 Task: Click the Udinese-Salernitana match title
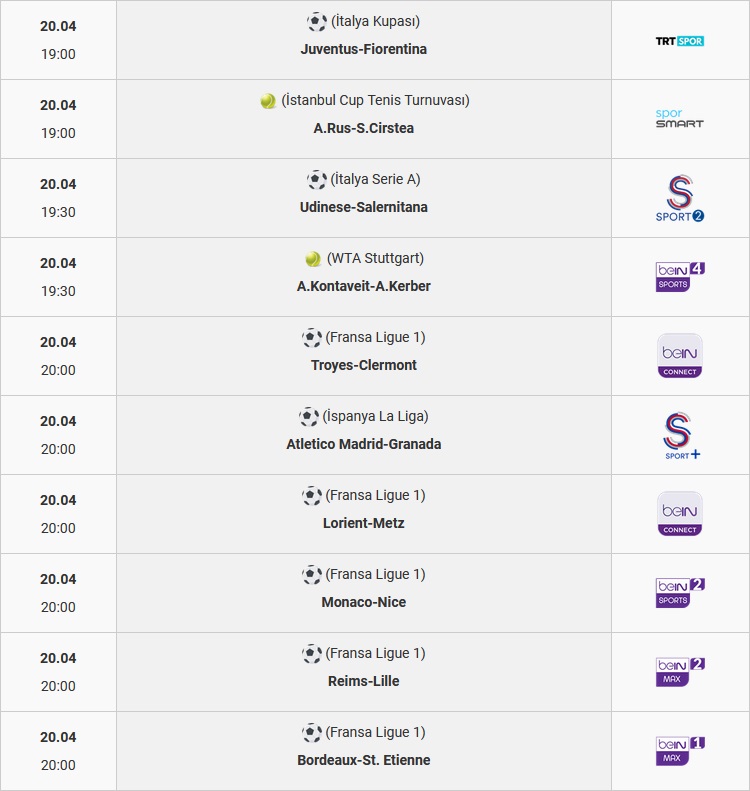364,207
